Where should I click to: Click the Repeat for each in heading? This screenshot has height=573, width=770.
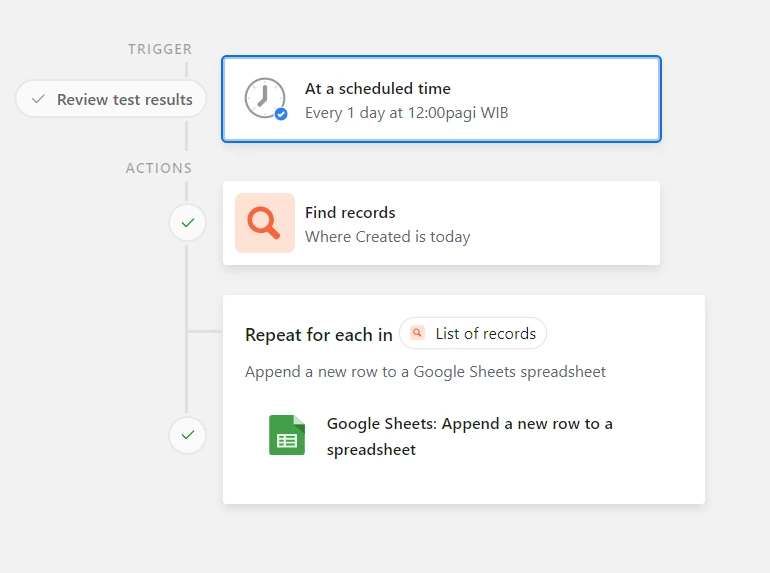click(x=319, y=334)
